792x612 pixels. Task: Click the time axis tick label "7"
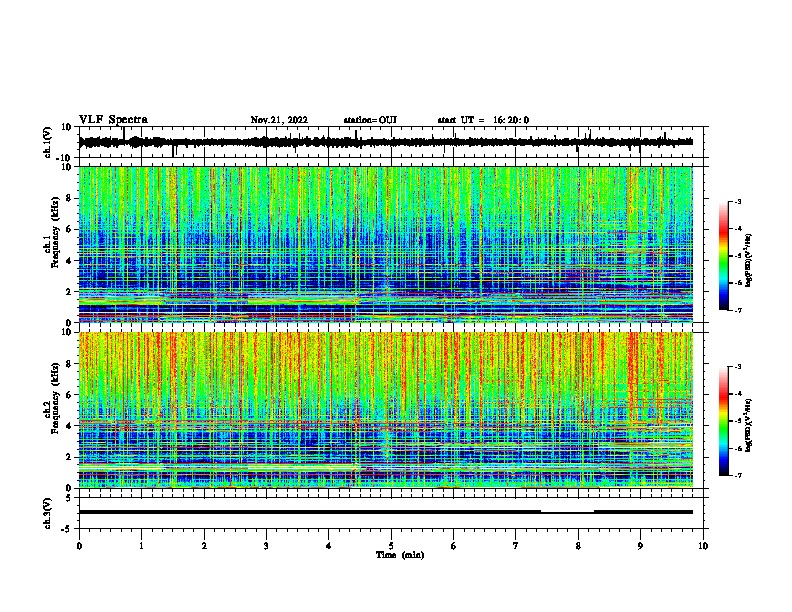pos(516,546)
